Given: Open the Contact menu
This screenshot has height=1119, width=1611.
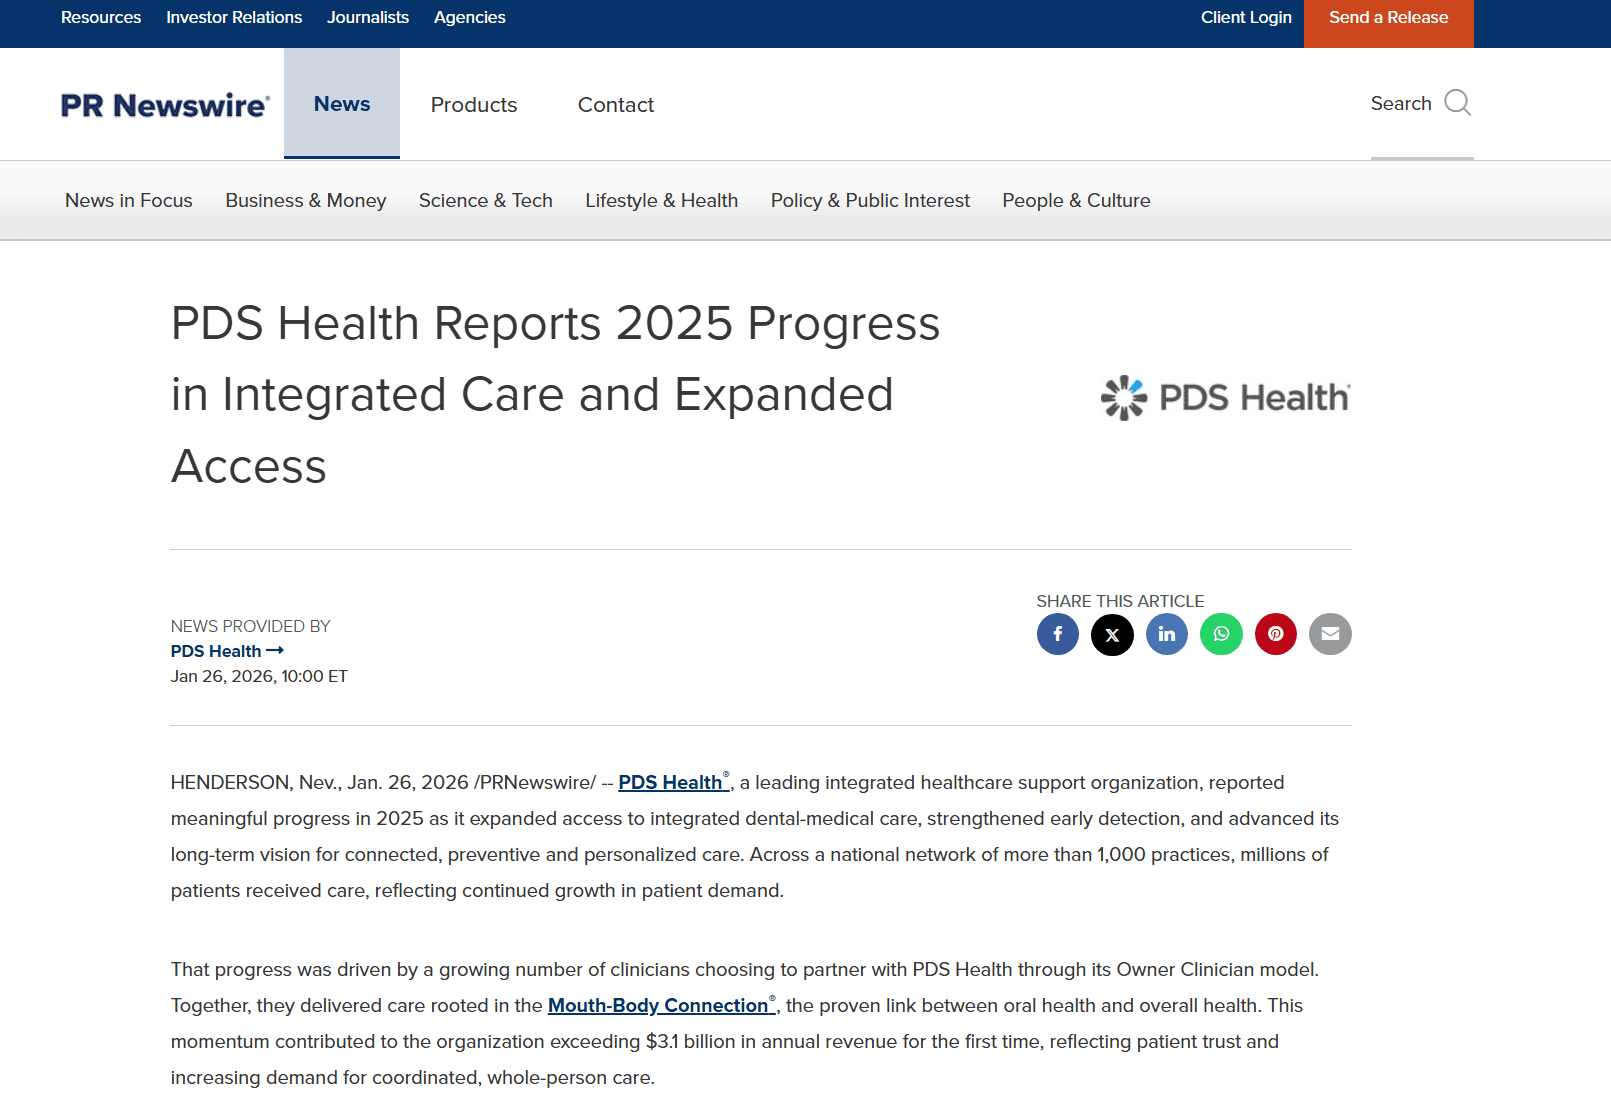Looking at the screenshot, I should click(616, 105).
